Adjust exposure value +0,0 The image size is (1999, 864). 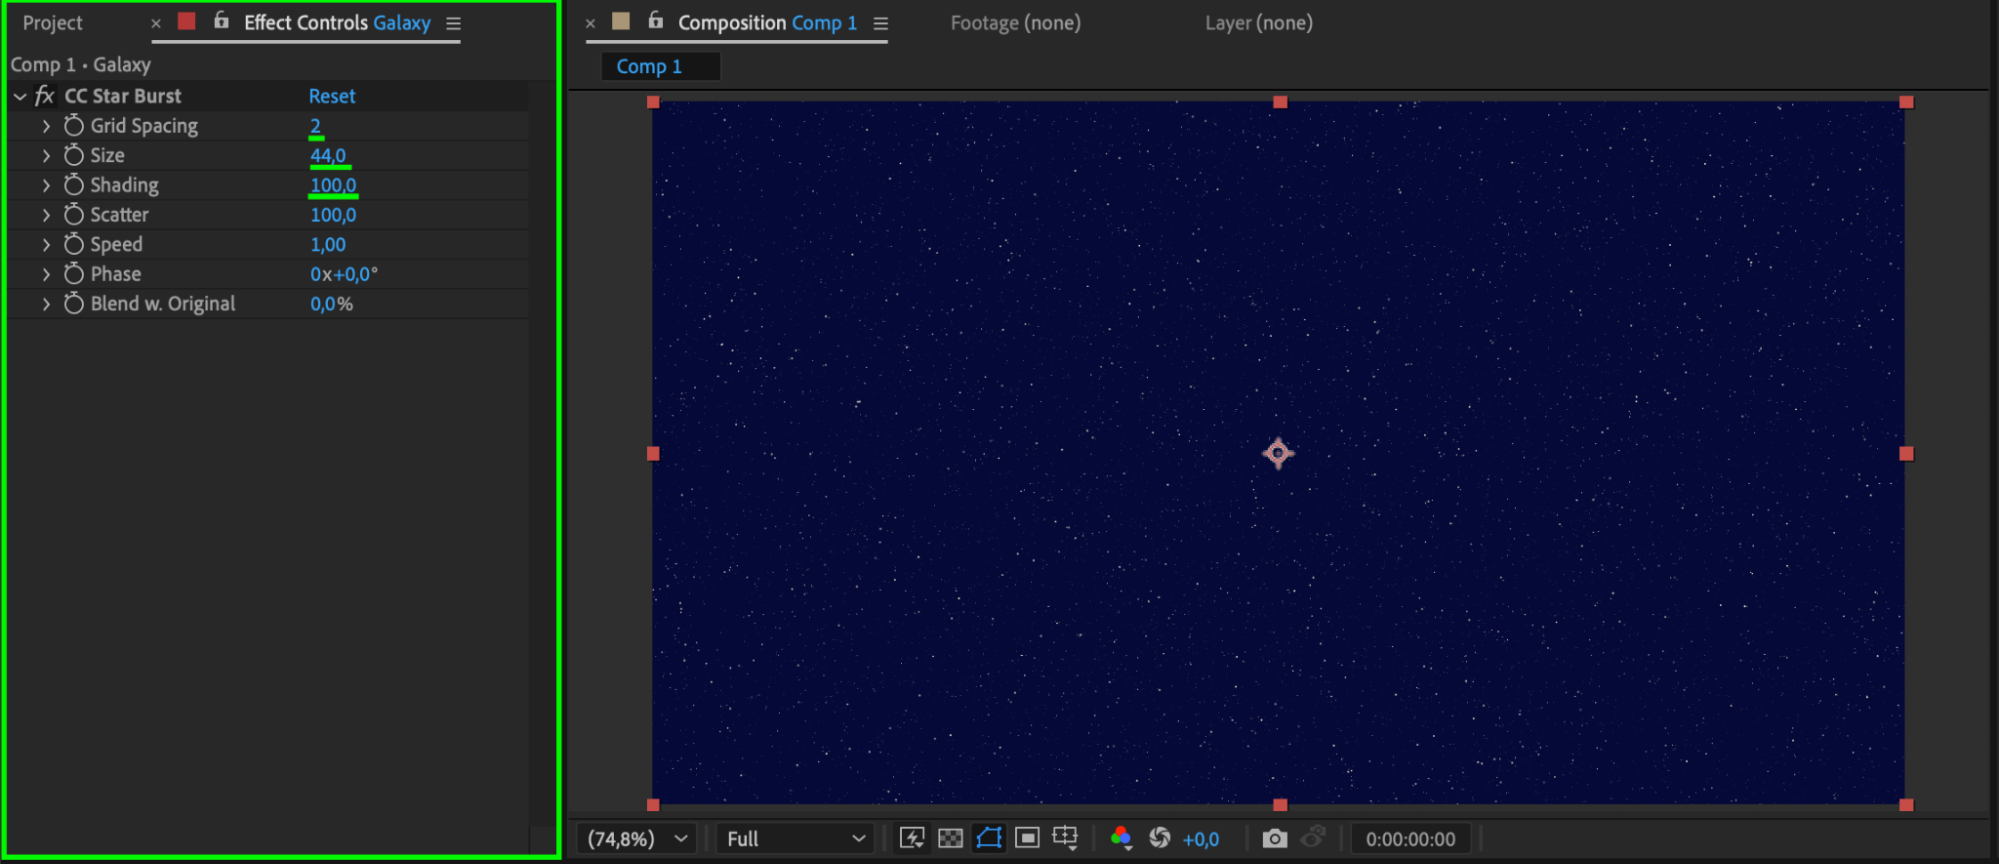[x=1200, y=839]
